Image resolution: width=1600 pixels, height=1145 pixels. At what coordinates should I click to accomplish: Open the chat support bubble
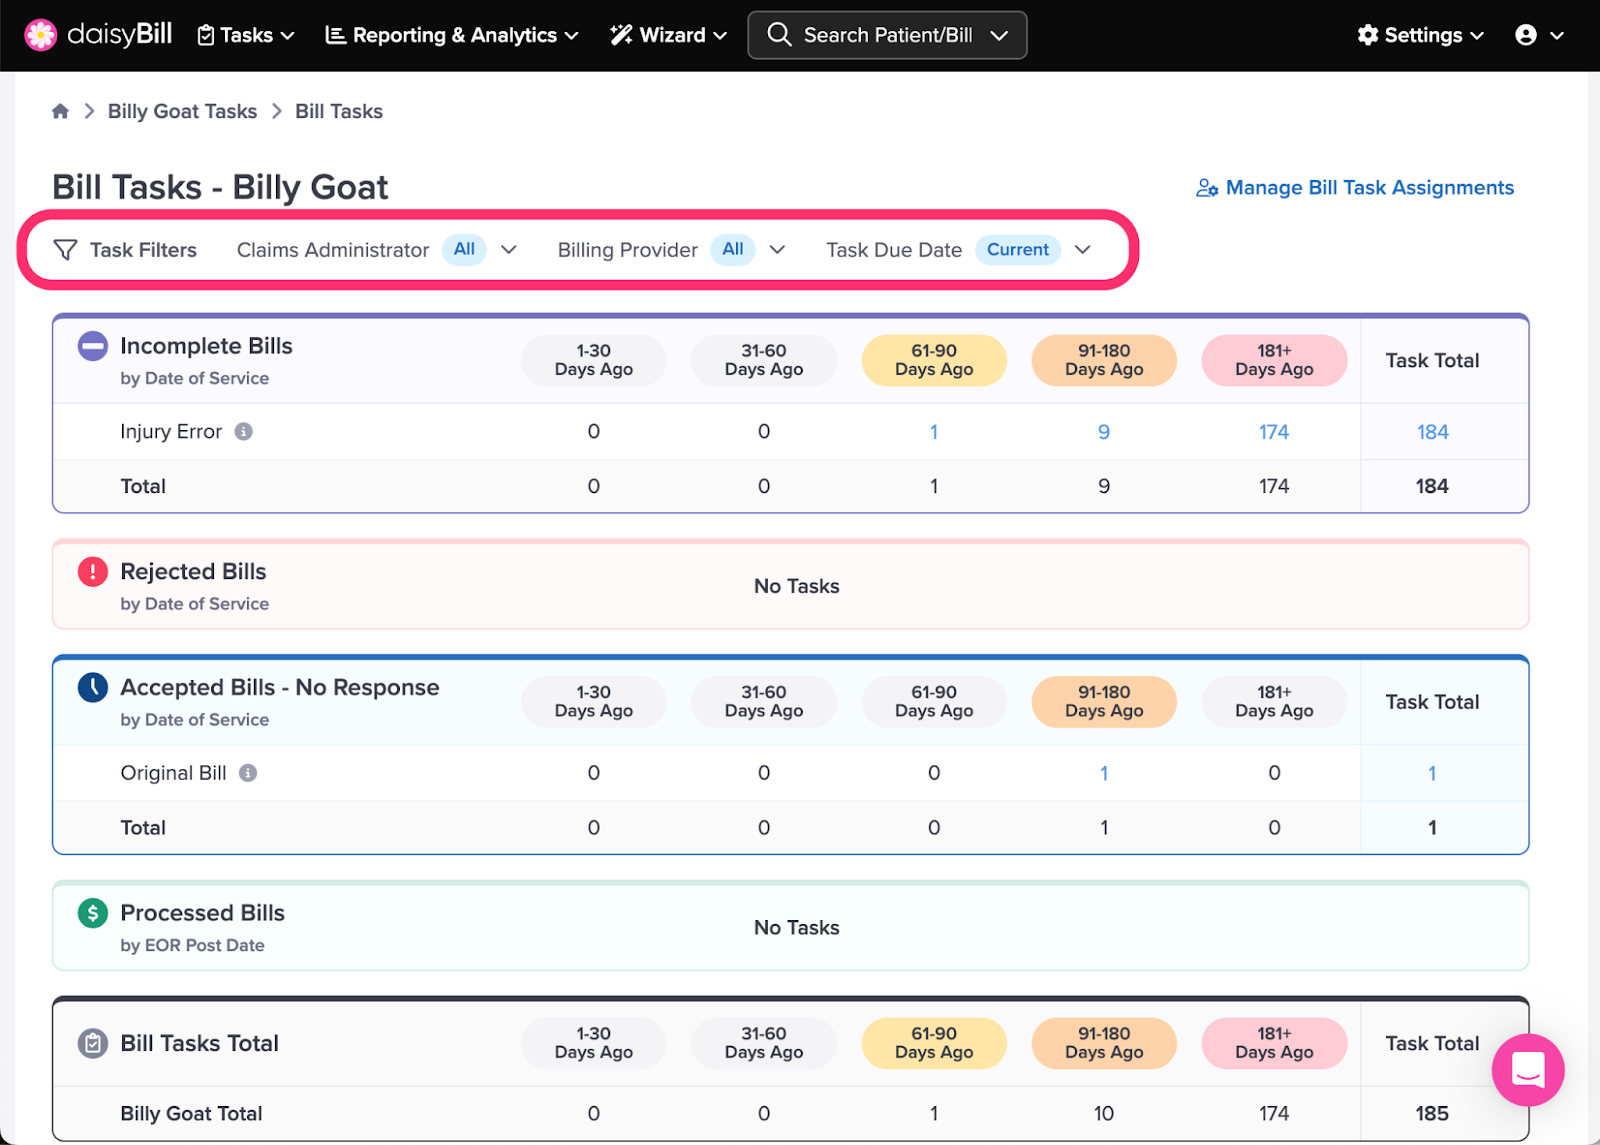pyautogui.click(x=1528, y=1070)
